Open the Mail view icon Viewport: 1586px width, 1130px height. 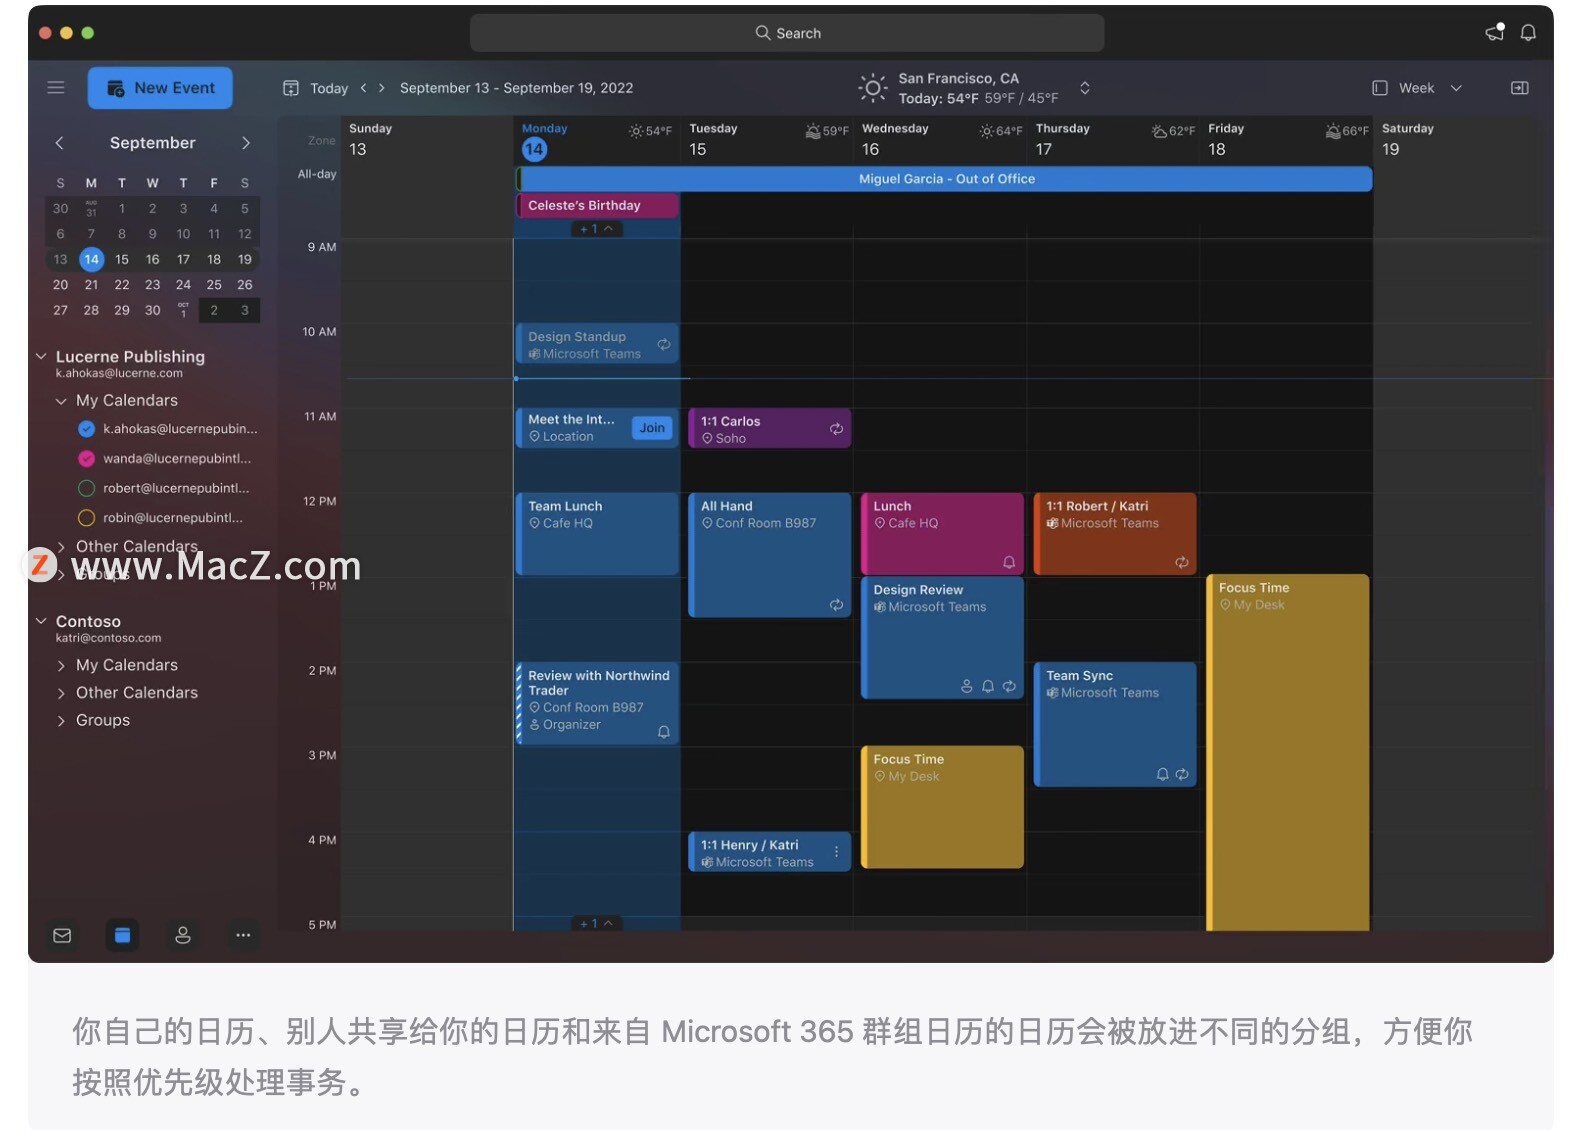[62, 936]
